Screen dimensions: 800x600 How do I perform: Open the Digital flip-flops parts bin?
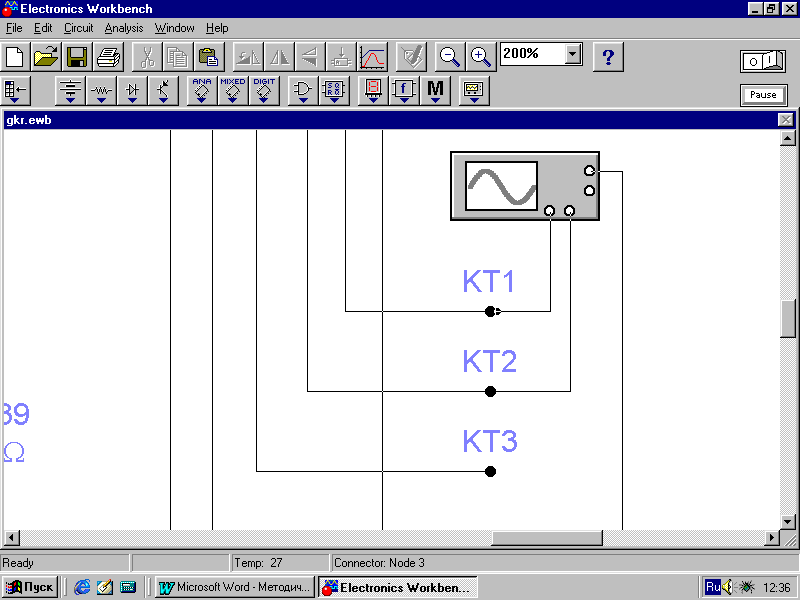(334, 91)
